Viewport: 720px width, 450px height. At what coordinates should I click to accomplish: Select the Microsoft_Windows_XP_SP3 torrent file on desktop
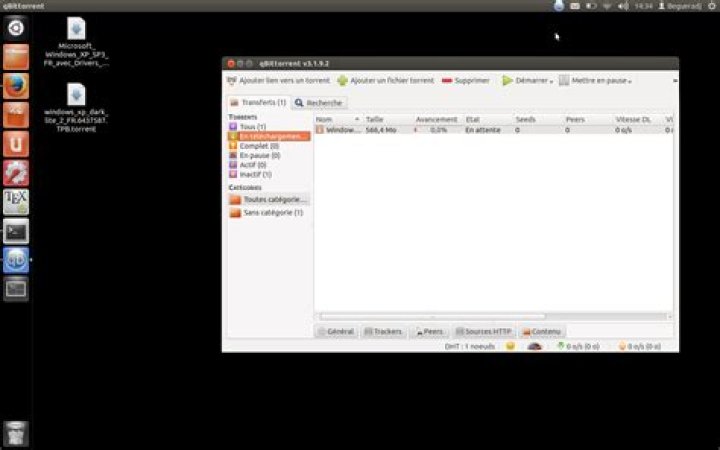[76, 42]
